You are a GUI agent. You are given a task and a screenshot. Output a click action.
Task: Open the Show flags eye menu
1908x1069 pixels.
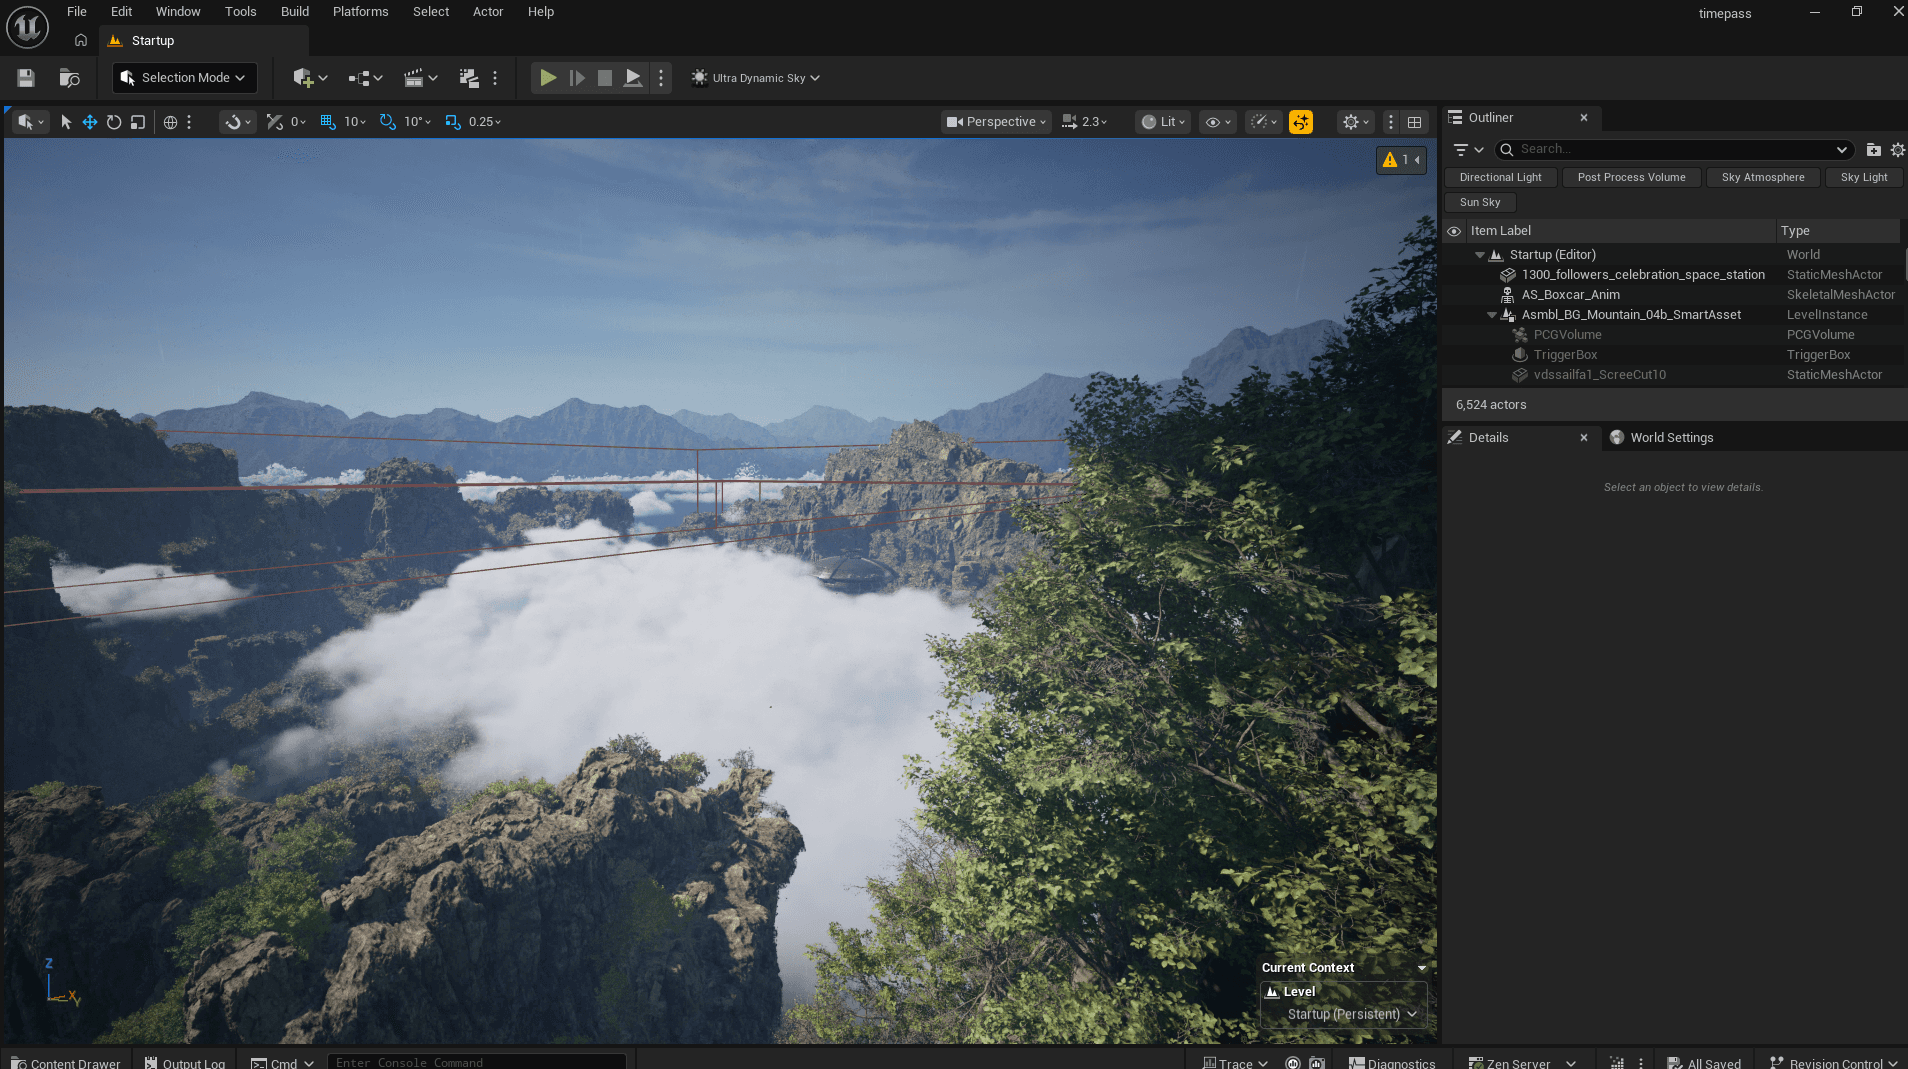coord(1218,122)
